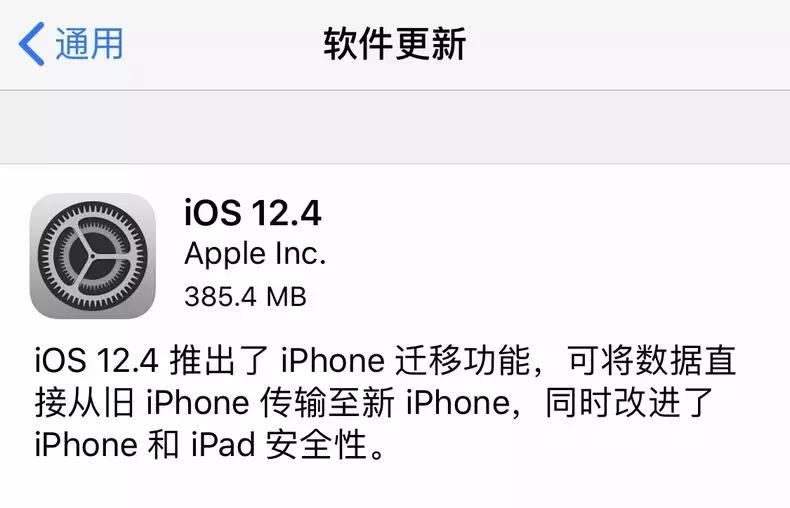Tap the 385.4 MB size label

pos(245,296)
